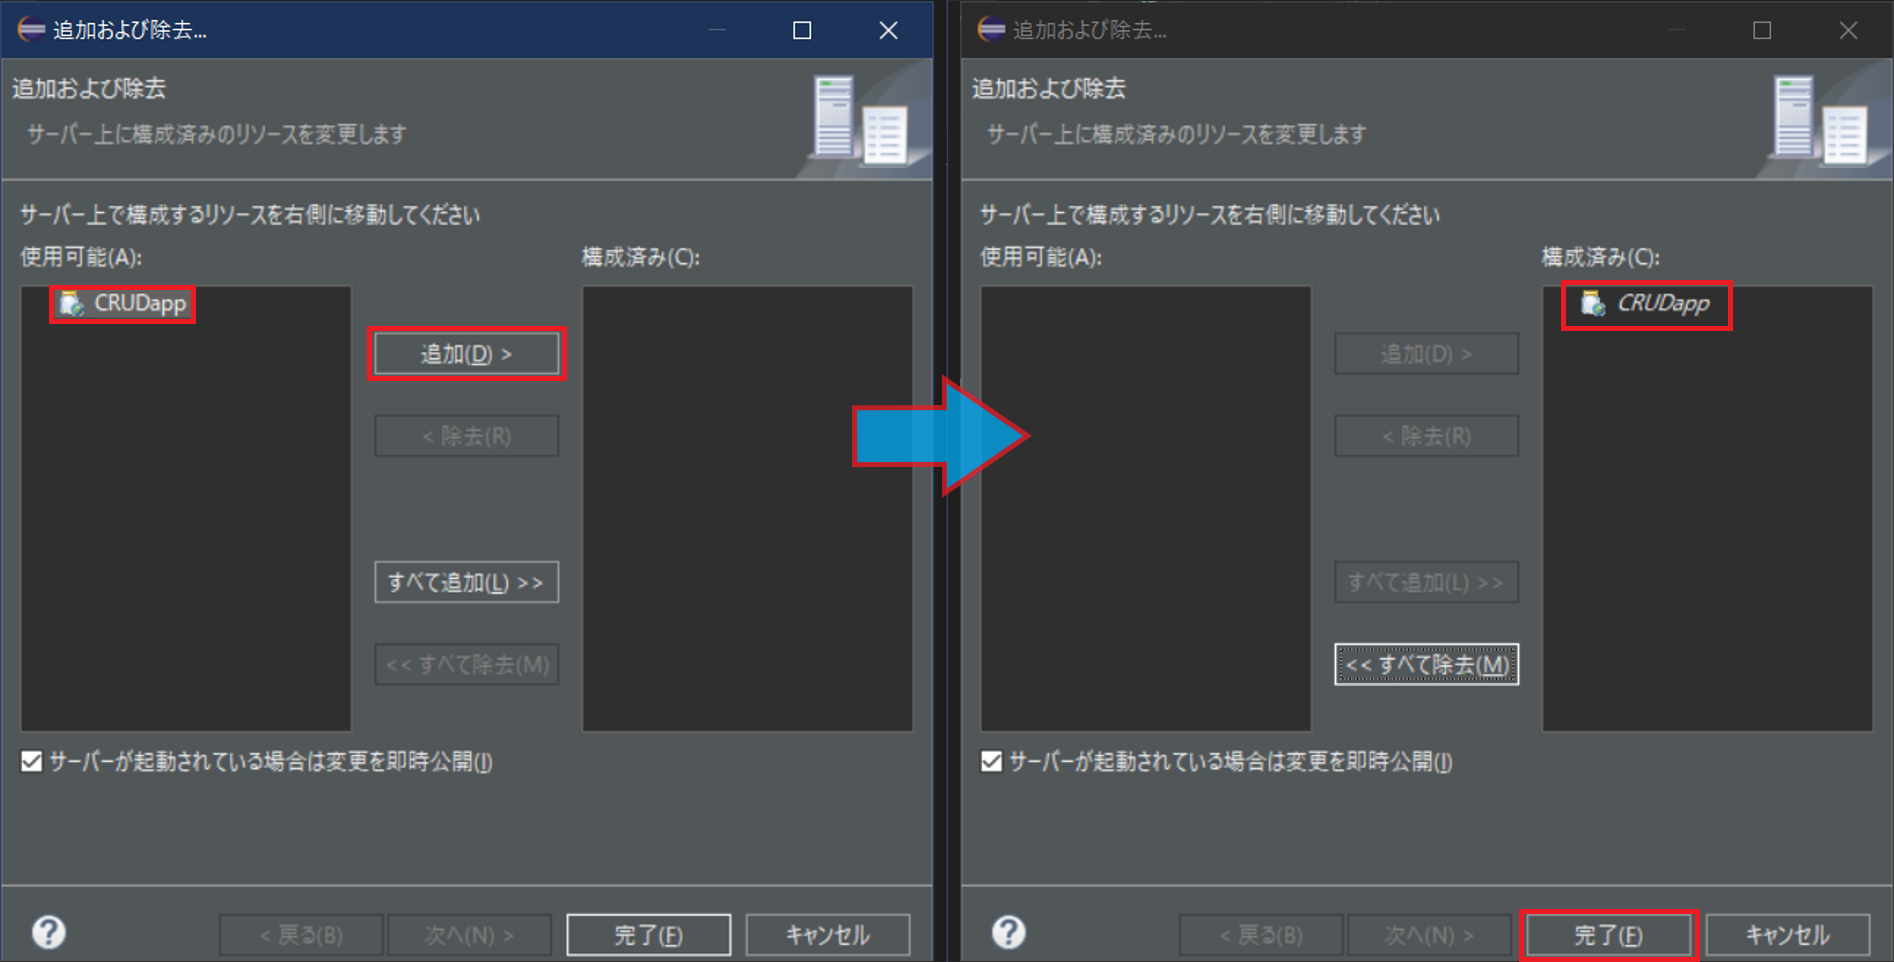
Task: Click 完了(F) in the right dialog
Action: click(x=1608, y=935)
